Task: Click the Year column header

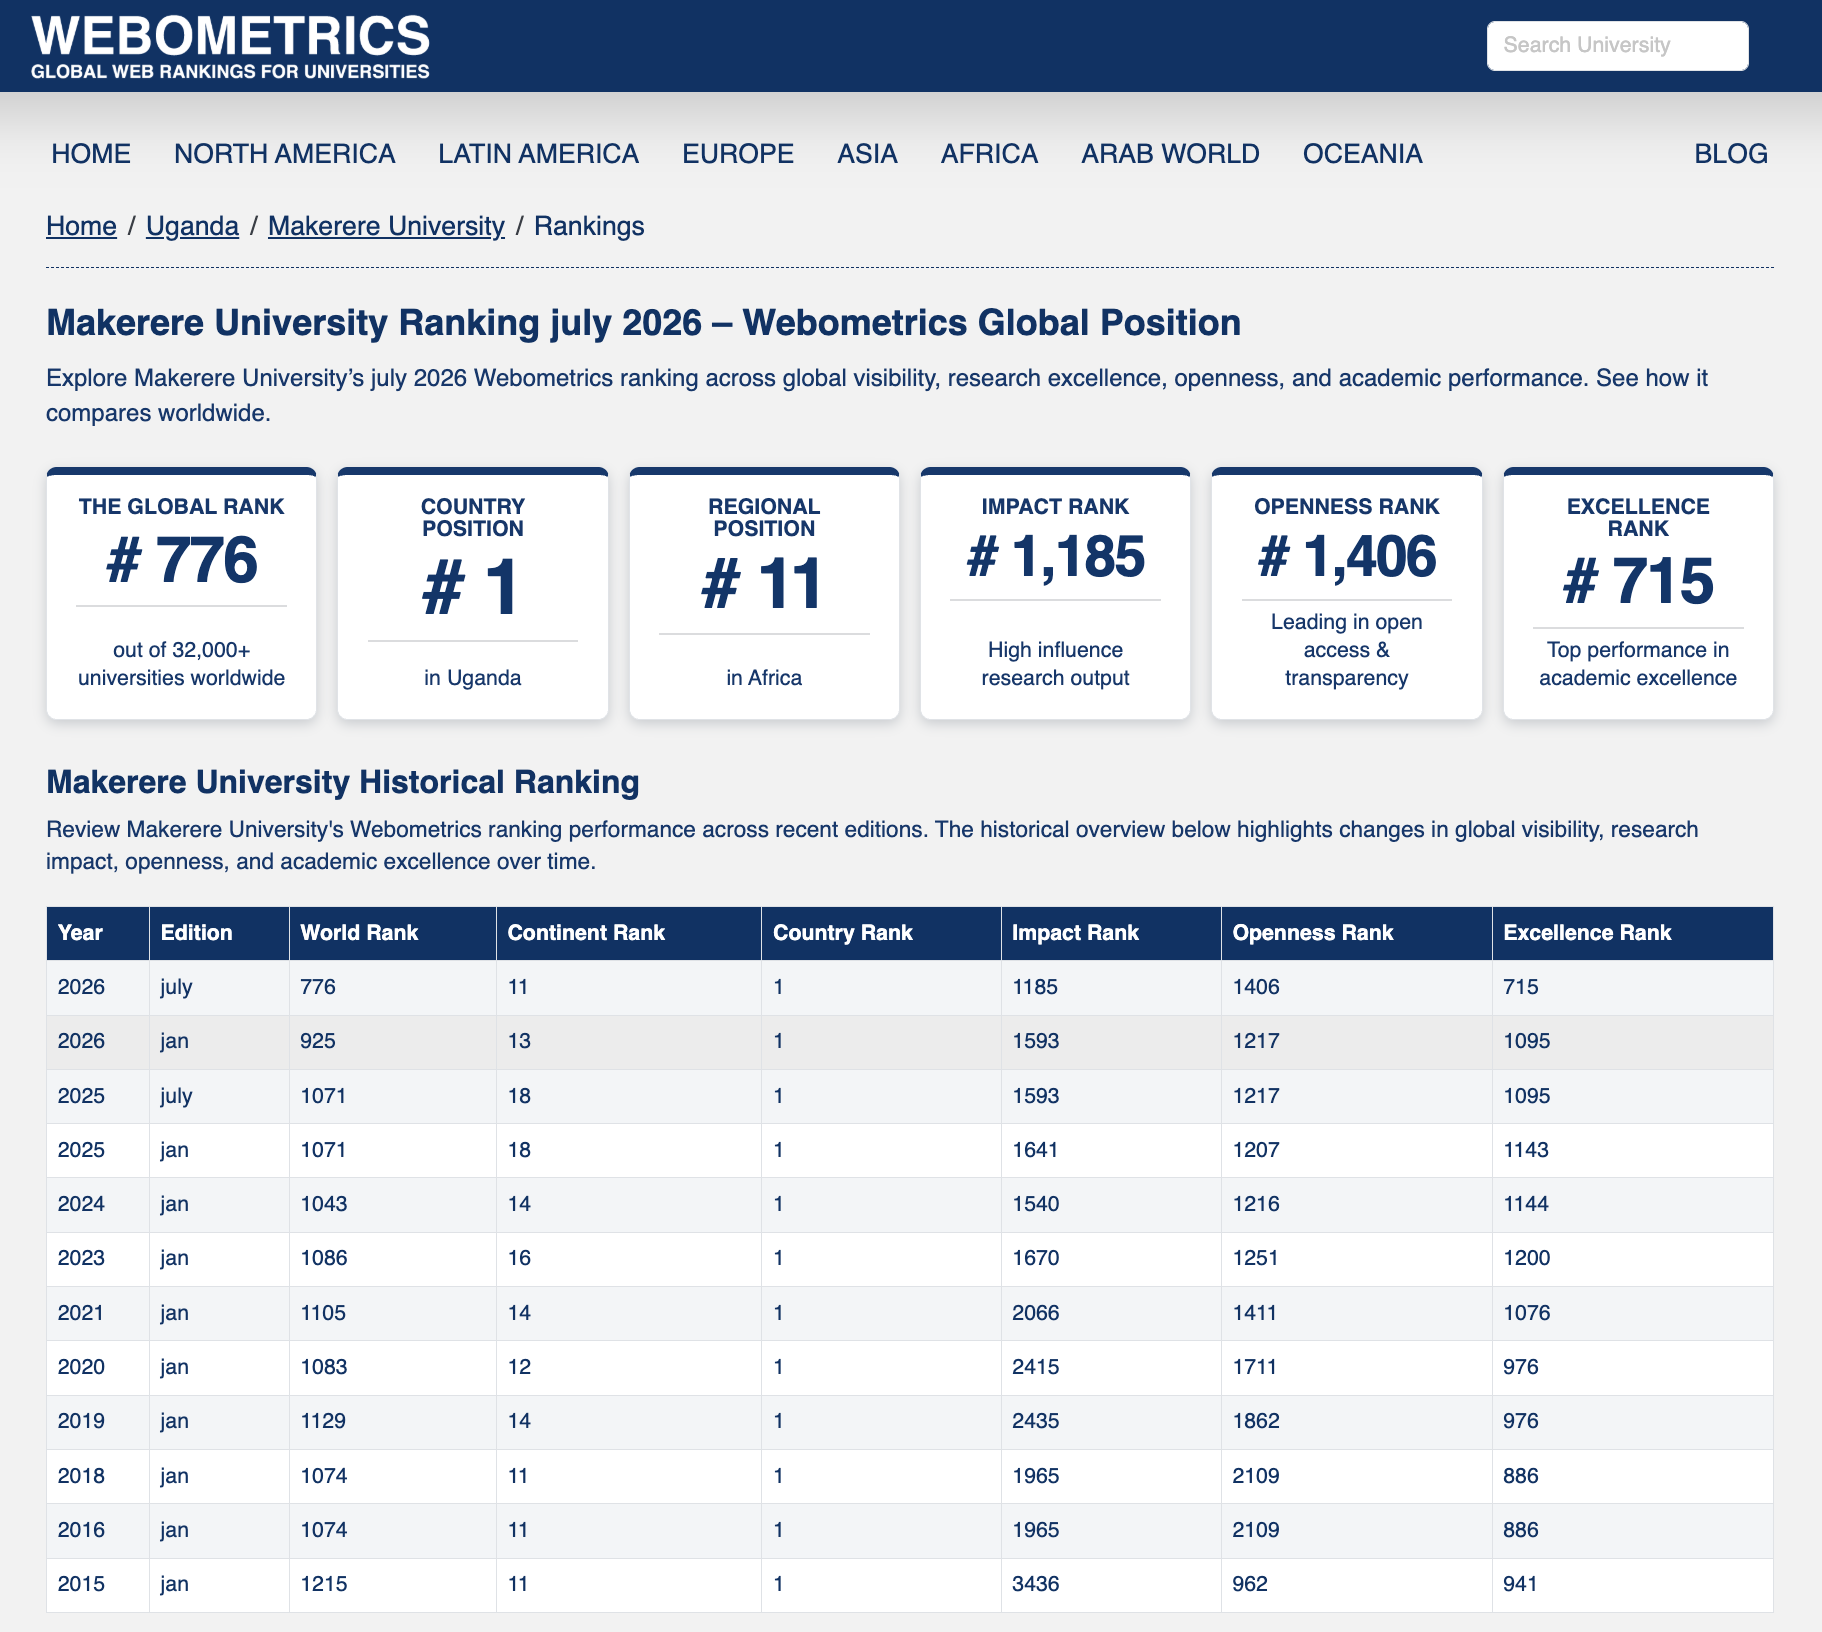Action: 98,933
